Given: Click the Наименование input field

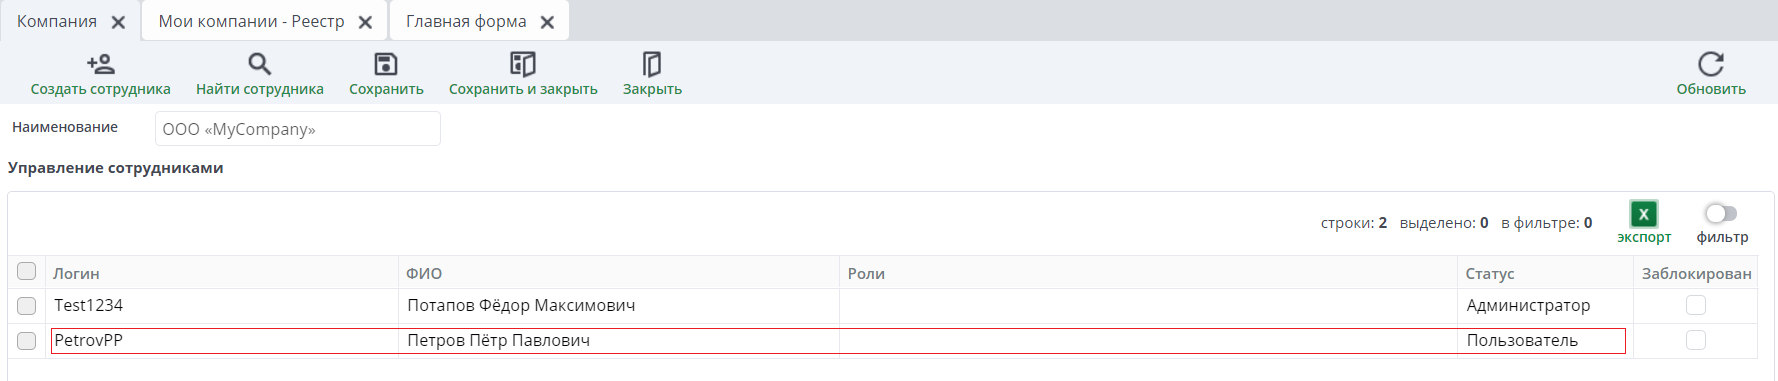Looking at the screenshot, I should pos(298,129).
